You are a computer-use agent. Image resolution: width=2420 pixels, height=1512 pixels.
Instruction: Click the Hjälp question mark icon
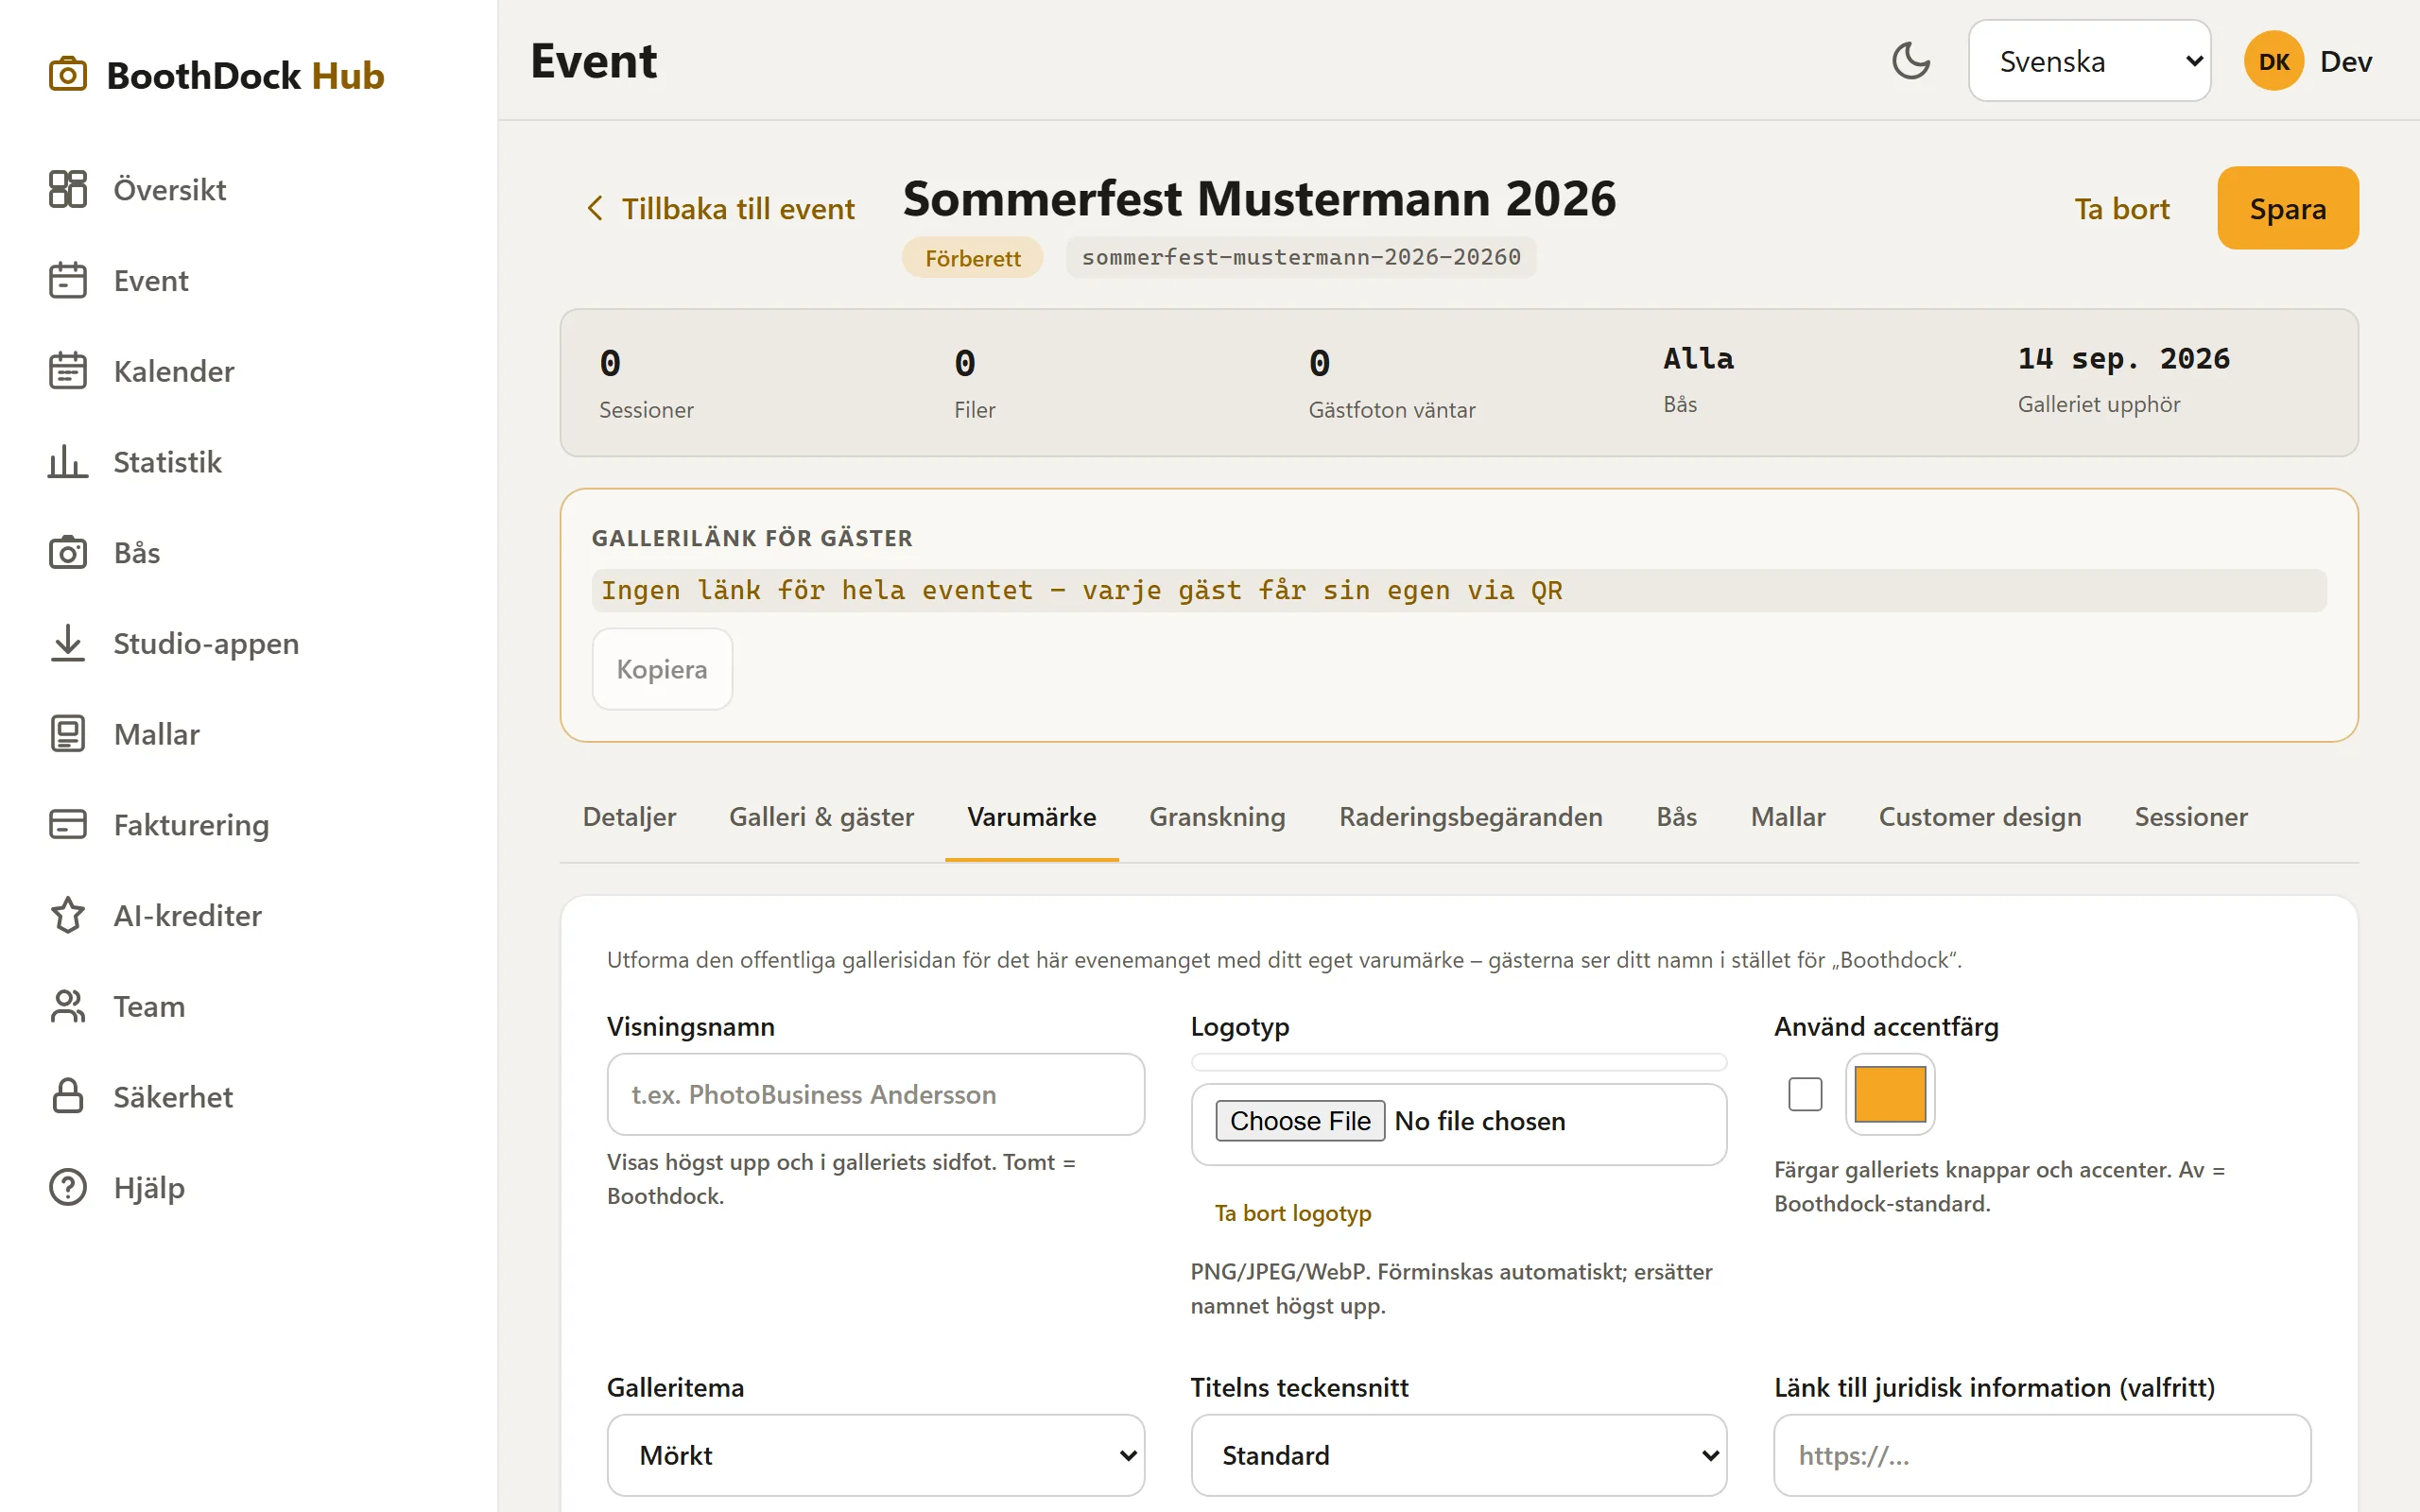coord(68,1187)
